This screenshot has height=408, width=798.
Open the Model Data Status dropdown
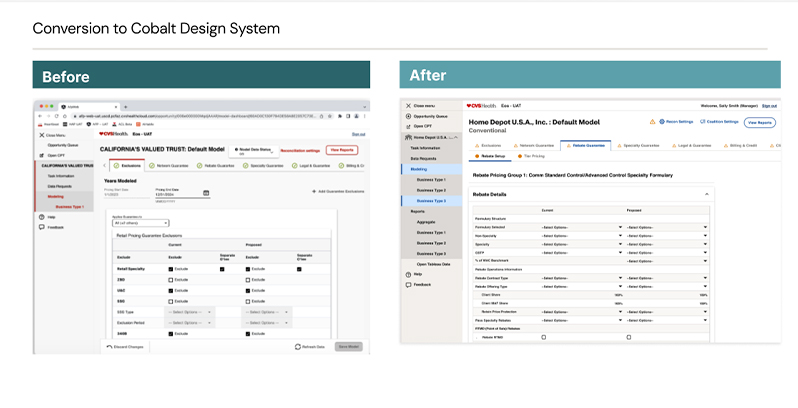[x=253, y=151]
